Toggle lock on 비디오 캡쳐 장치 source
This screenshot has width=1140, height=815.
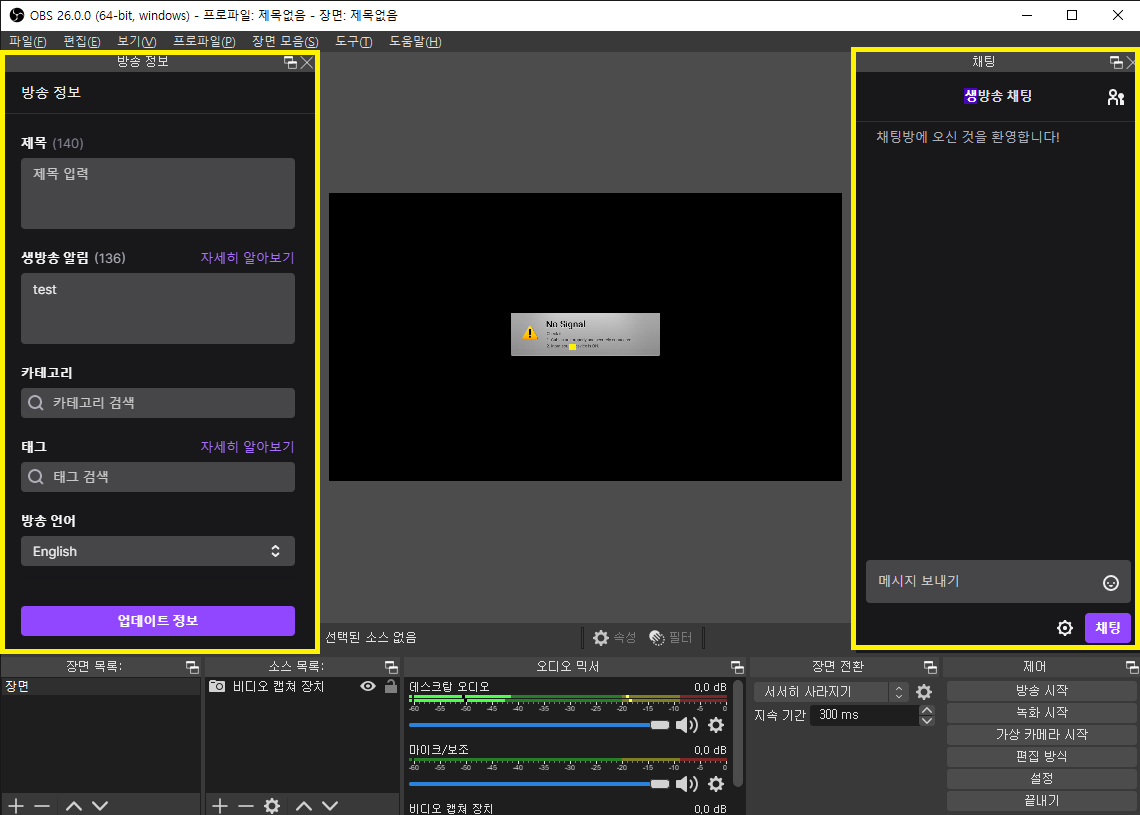point(390,686)
